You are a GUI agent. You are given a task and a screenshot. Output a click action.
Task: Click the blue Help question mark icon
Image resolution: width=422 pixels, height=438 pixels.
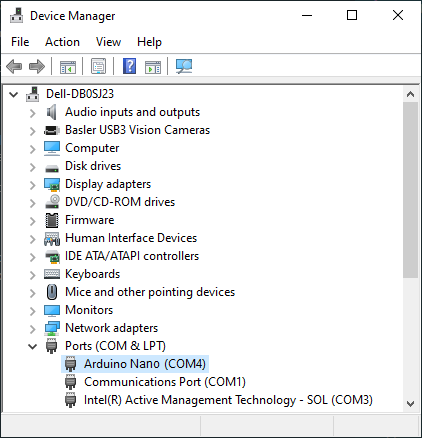[130, 66]
